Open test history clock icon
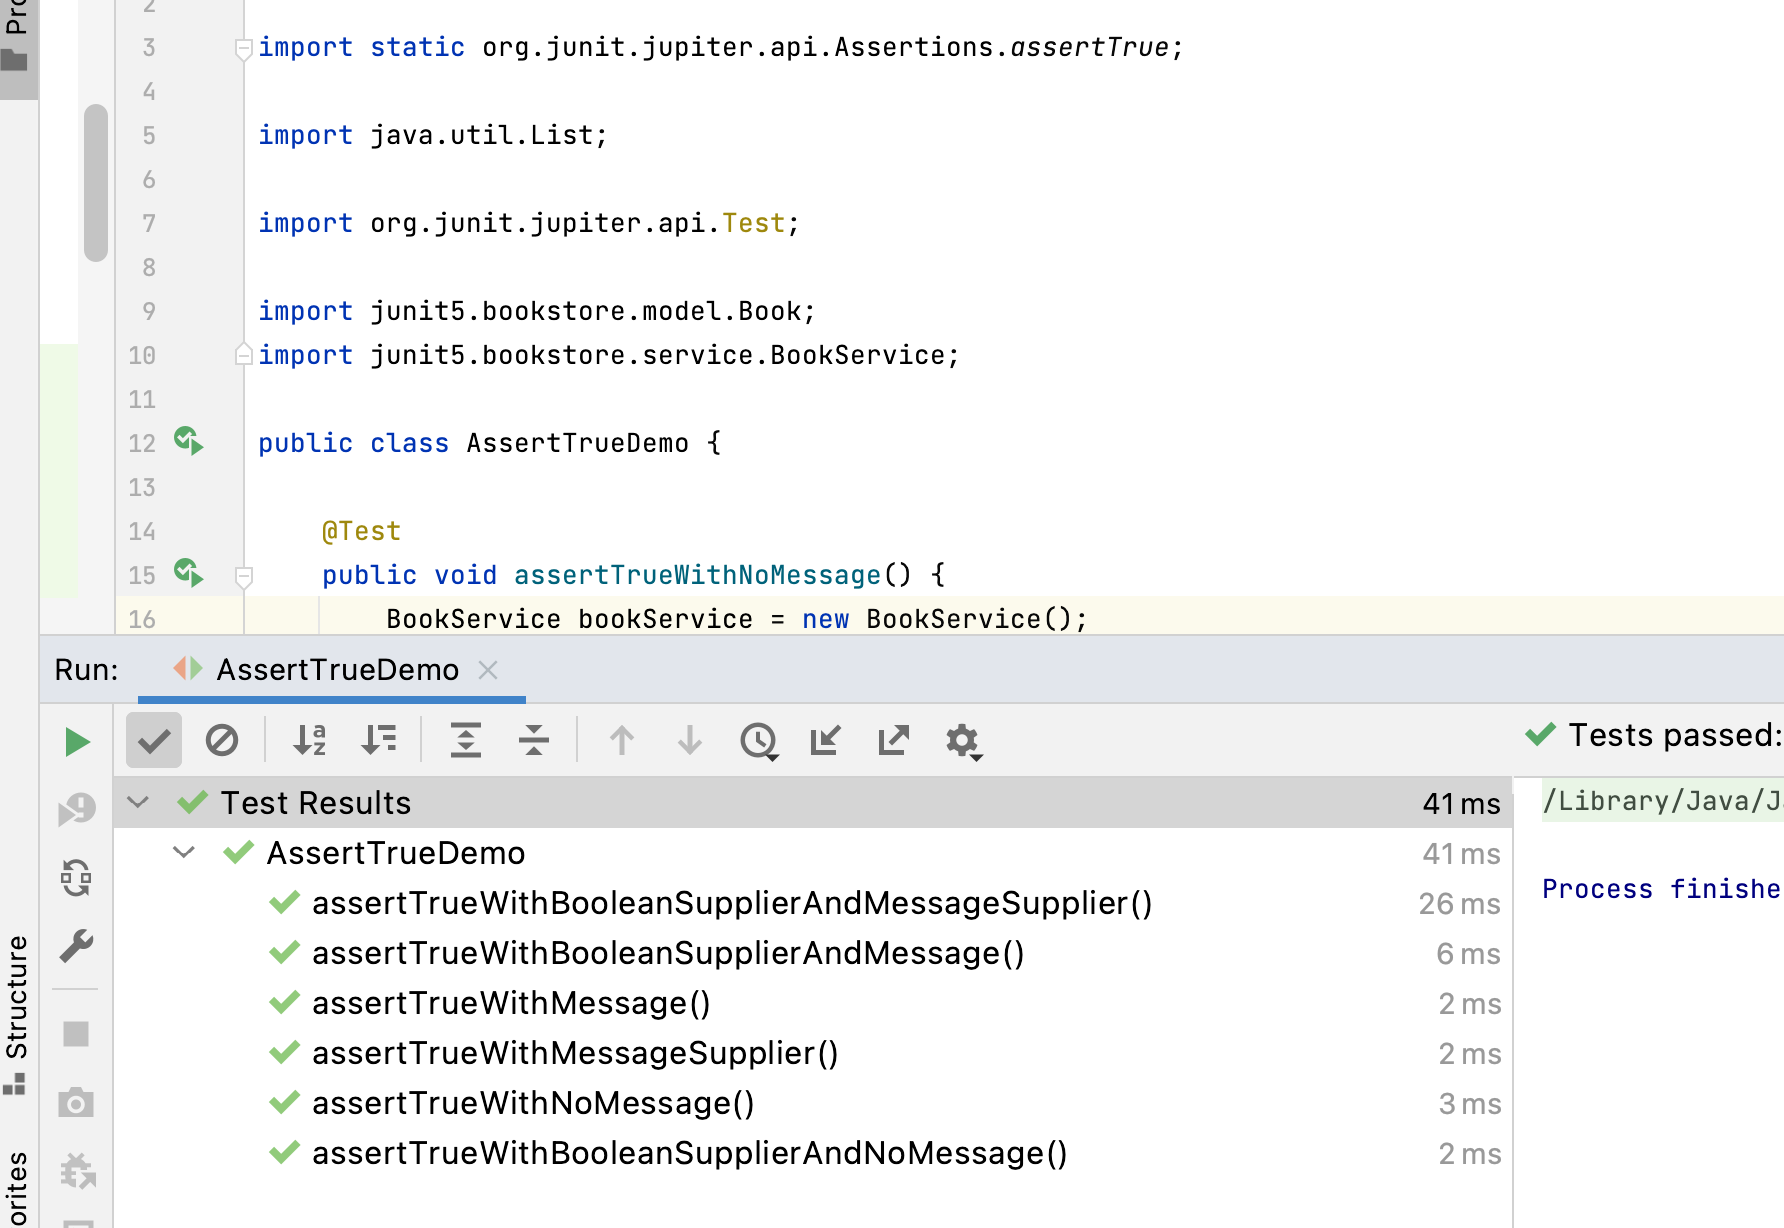 click(x=759, y=741)
